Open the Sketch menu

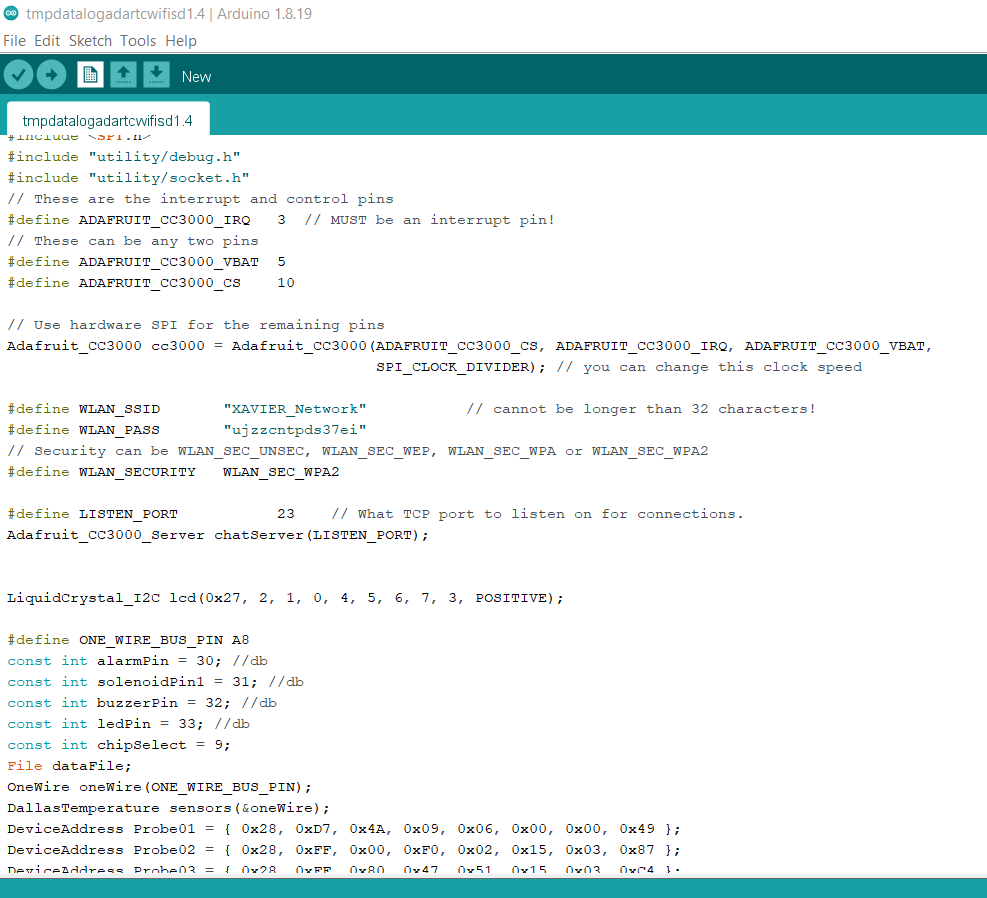pyautogui.click(x=90, y=41)
